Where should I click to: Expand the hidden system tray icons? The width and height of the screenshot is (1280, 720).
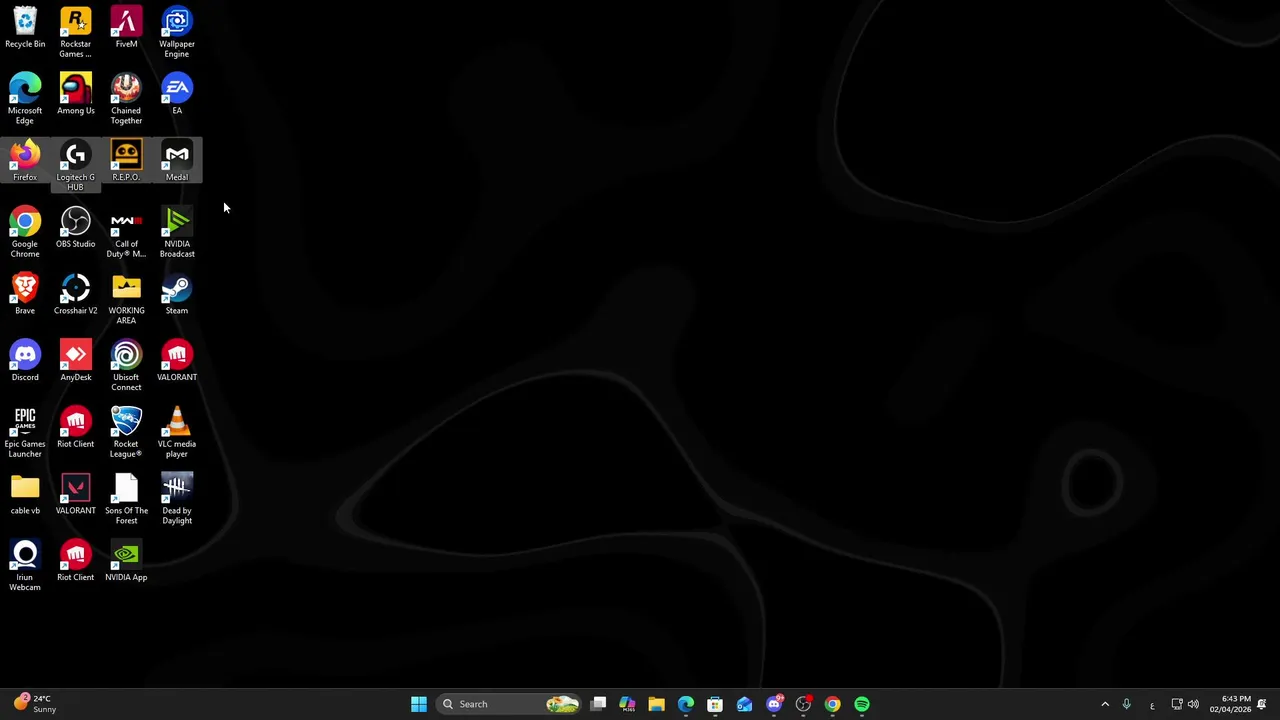tap(1105, 704)
